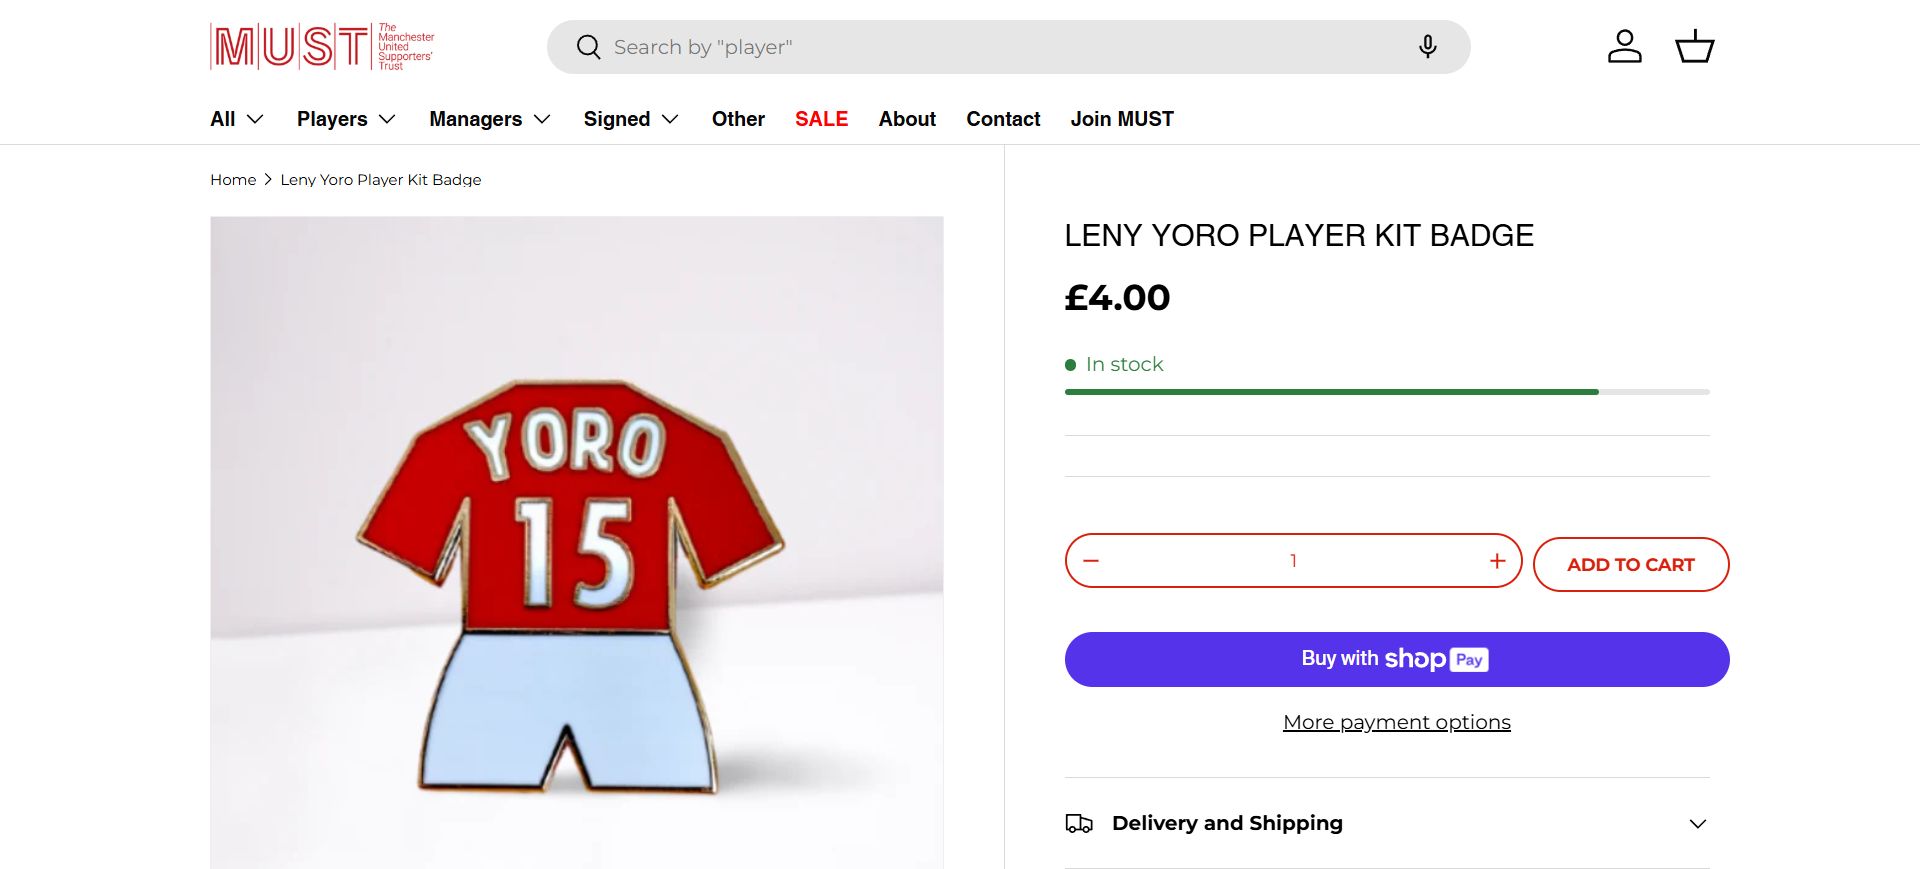Open More payment options link

tap(1396, 722)
